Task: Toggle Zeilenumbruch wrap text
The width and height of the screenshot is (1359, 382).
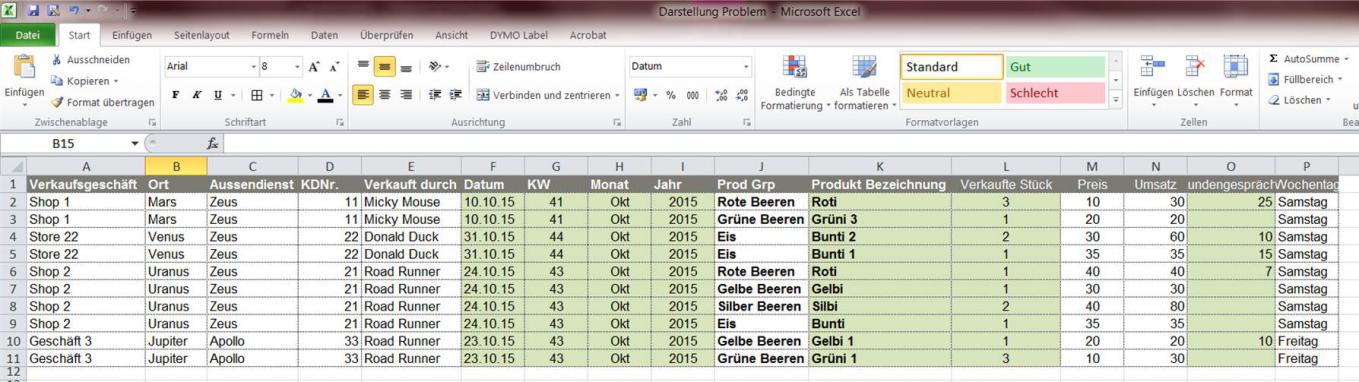Action: 518,67
